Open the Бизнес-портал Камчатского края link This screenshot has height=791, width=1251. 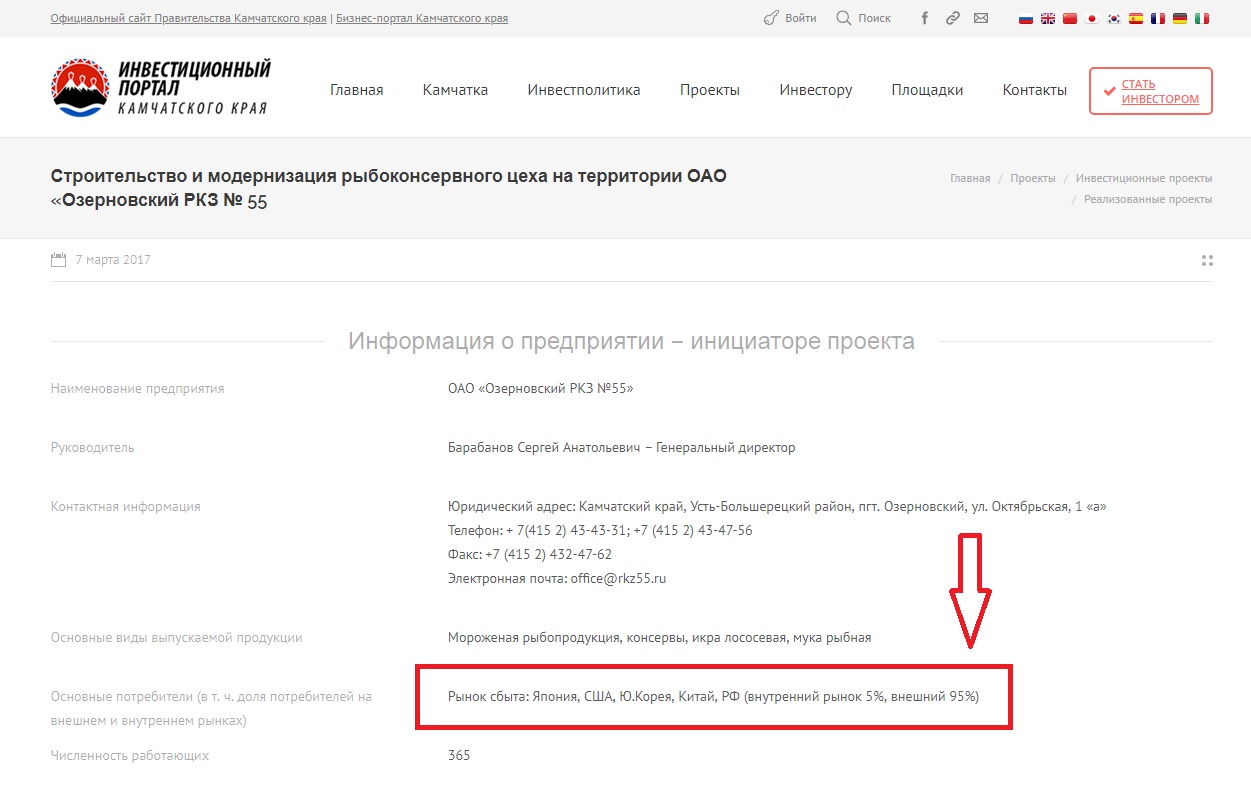pyautogui.click(x=422, y=18)
